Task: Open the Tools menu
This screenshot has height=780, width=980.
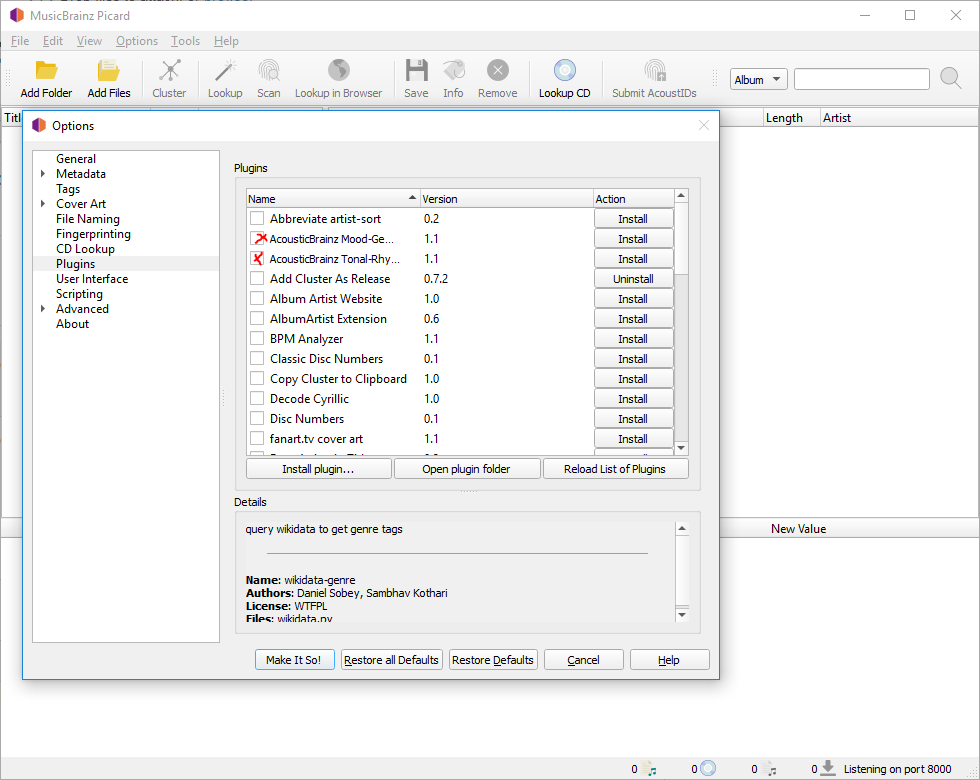Action: 186,41
